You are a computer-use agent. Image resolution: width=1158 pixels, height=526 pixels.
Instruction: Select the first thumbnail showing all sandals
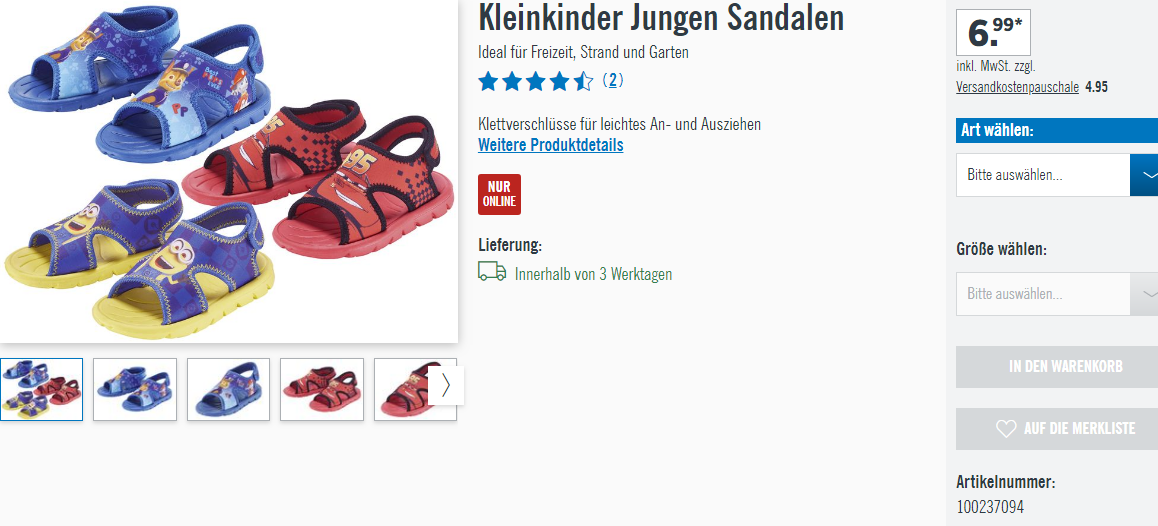click(x=41, y=389)
